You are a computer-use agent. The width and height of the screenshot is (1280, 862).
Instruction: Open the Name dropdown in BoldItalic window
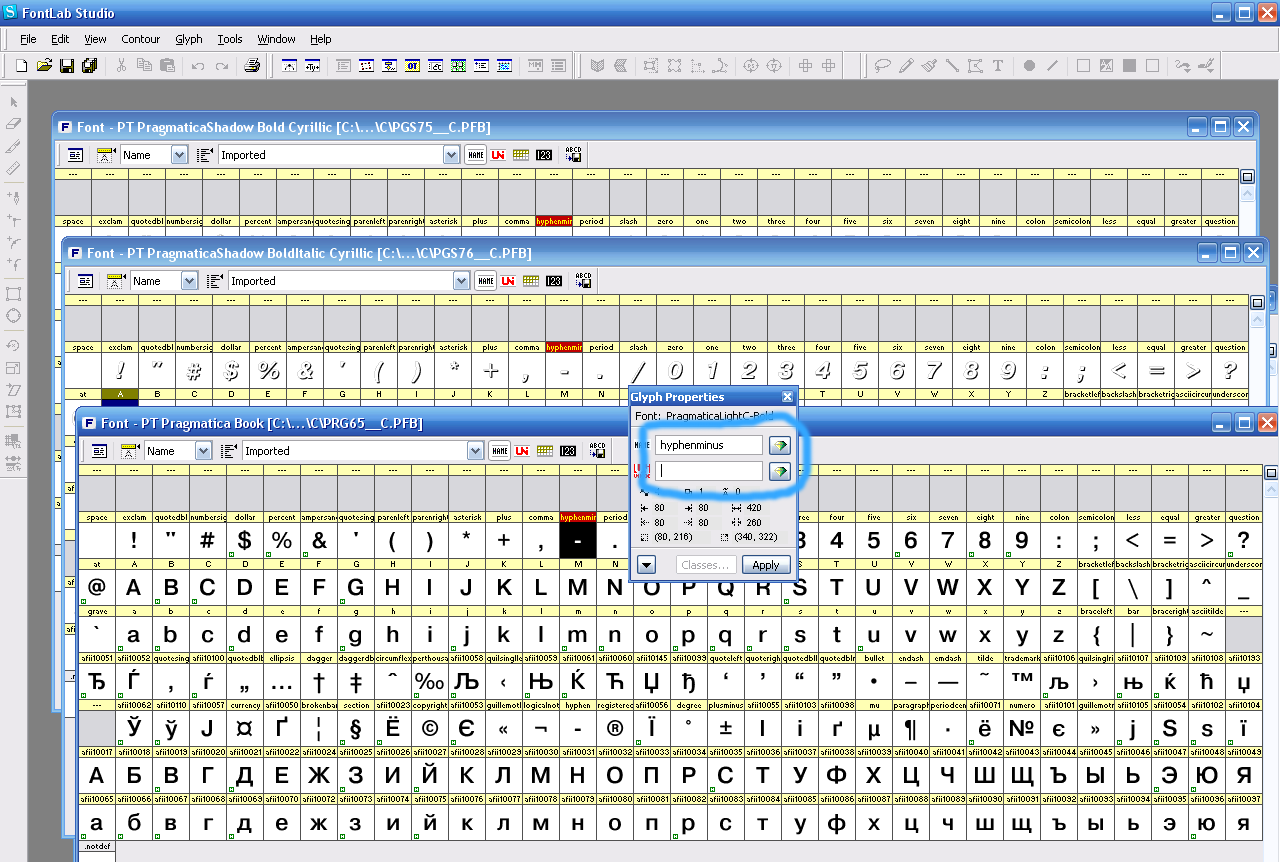(x=189, y=281)
